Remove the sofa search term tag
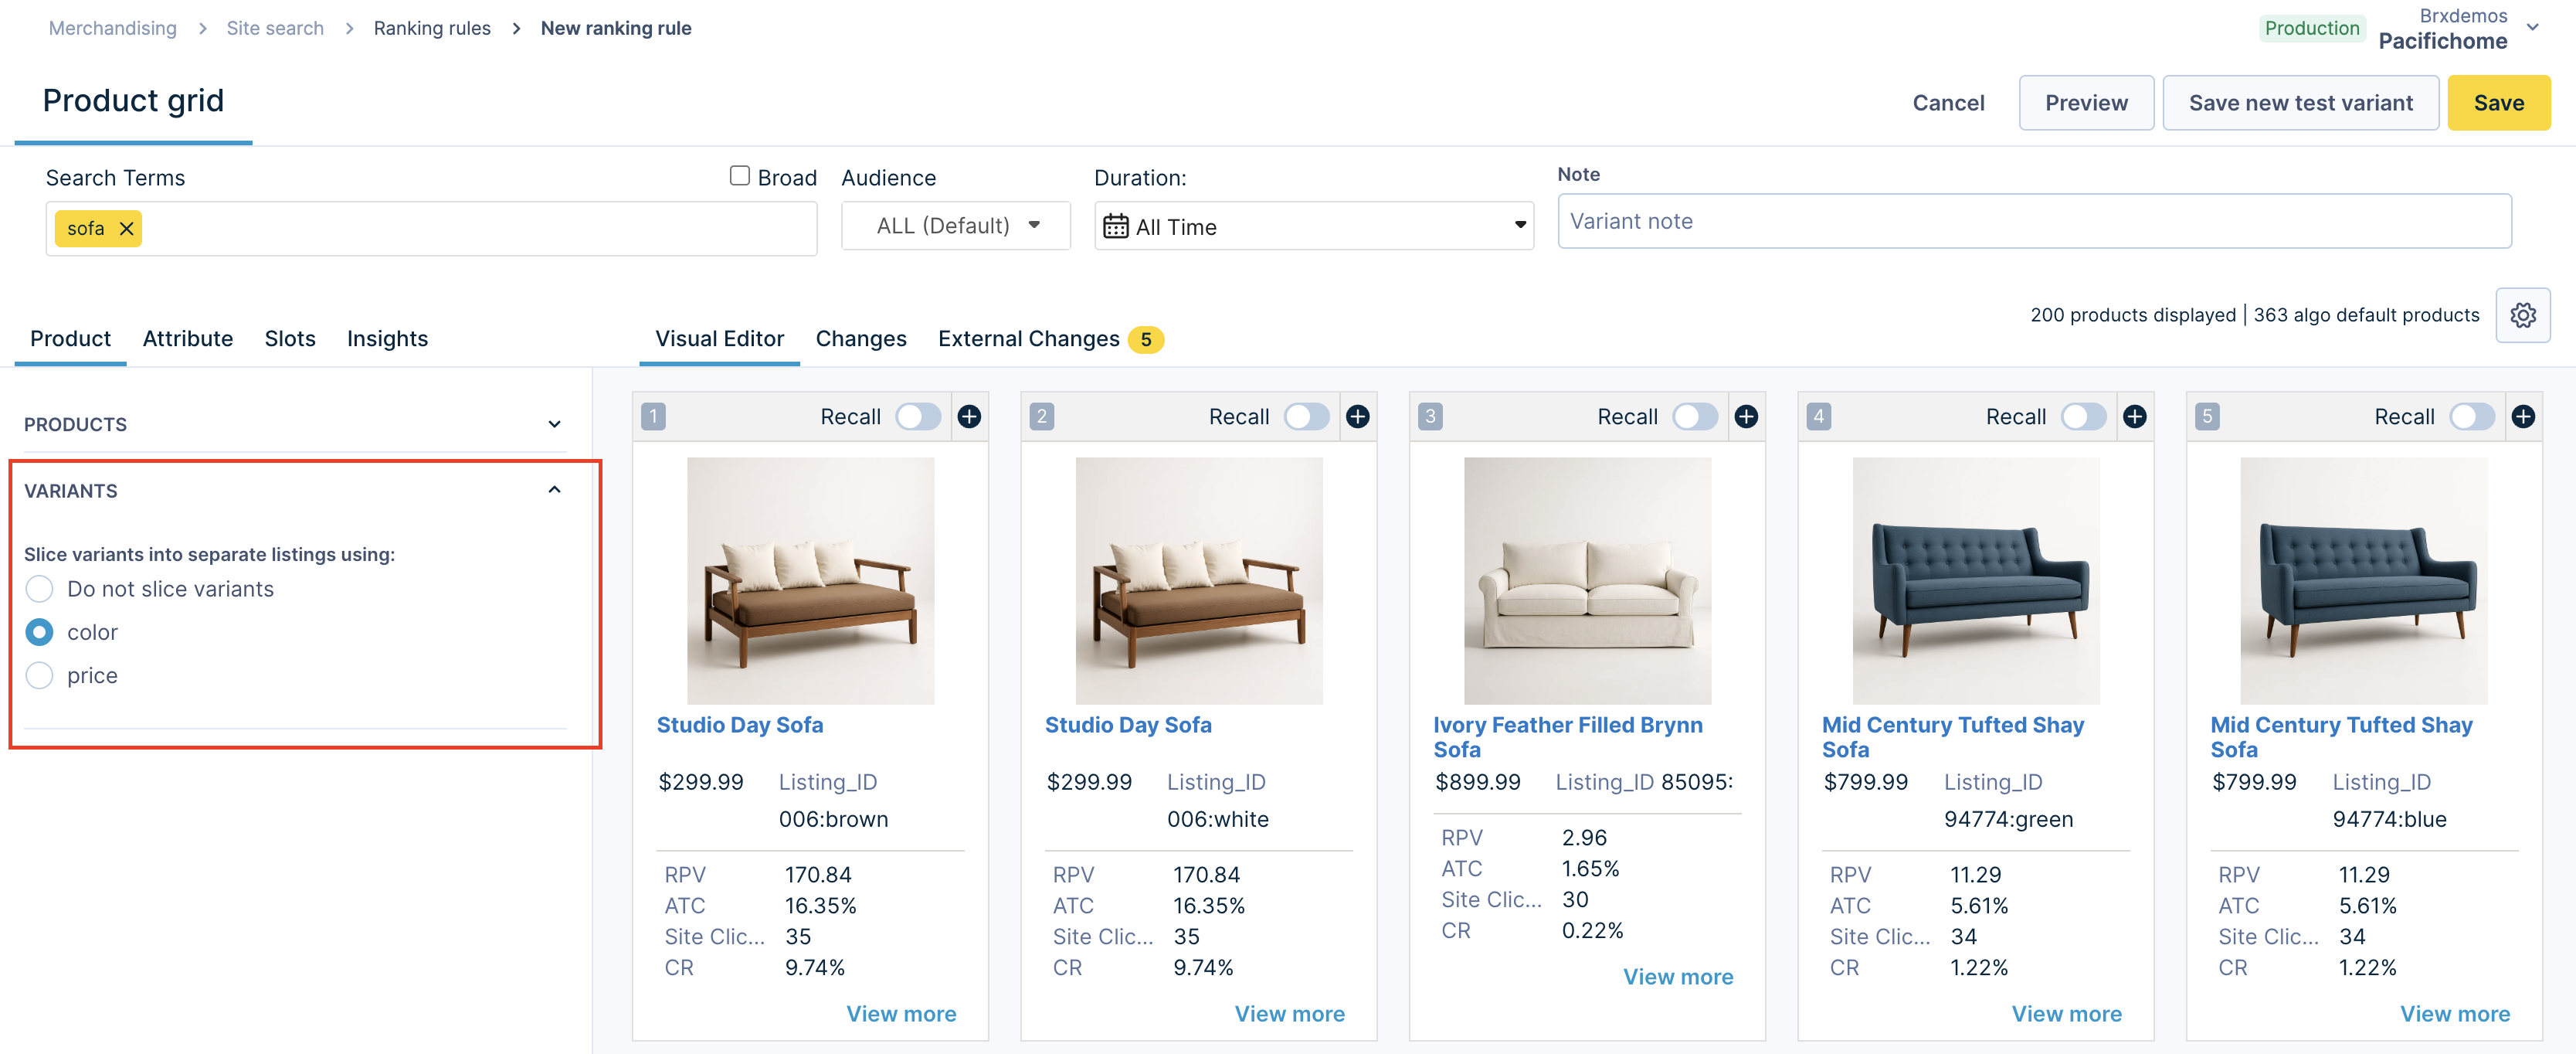2576x1054 pixels. click(127, 228)
